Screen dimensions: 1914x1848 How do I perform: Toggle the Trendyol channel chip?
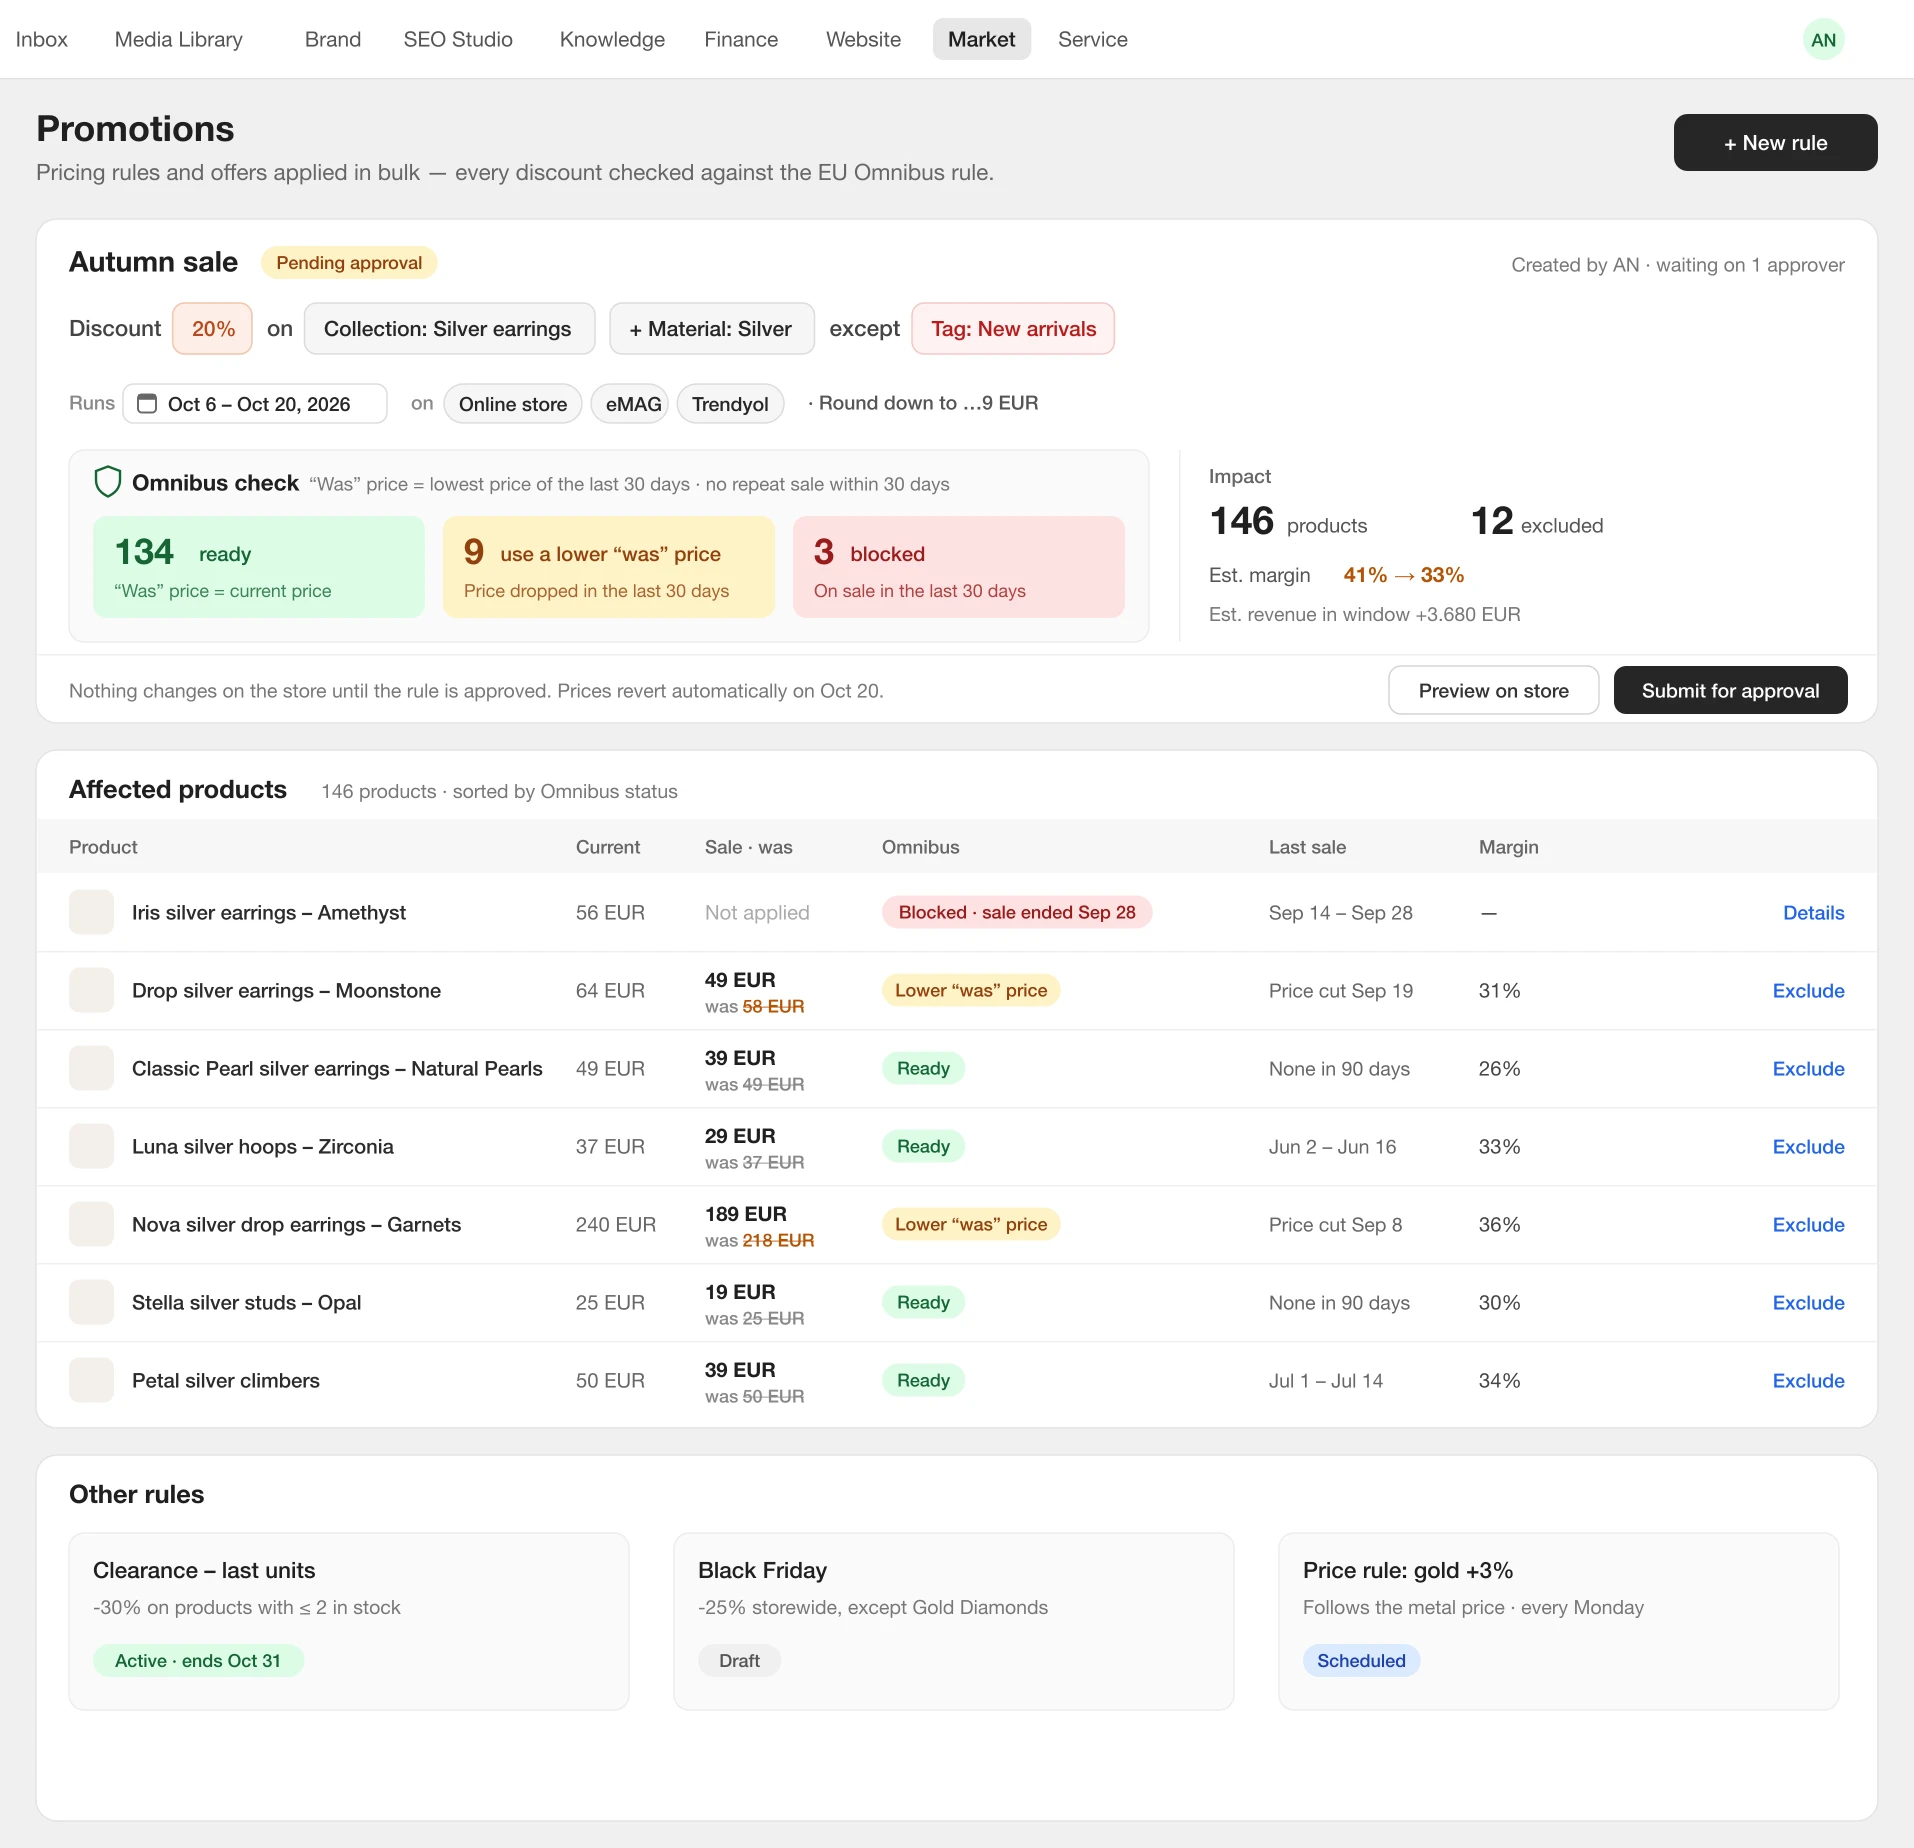pyautogui.click(x=730, y=404)
